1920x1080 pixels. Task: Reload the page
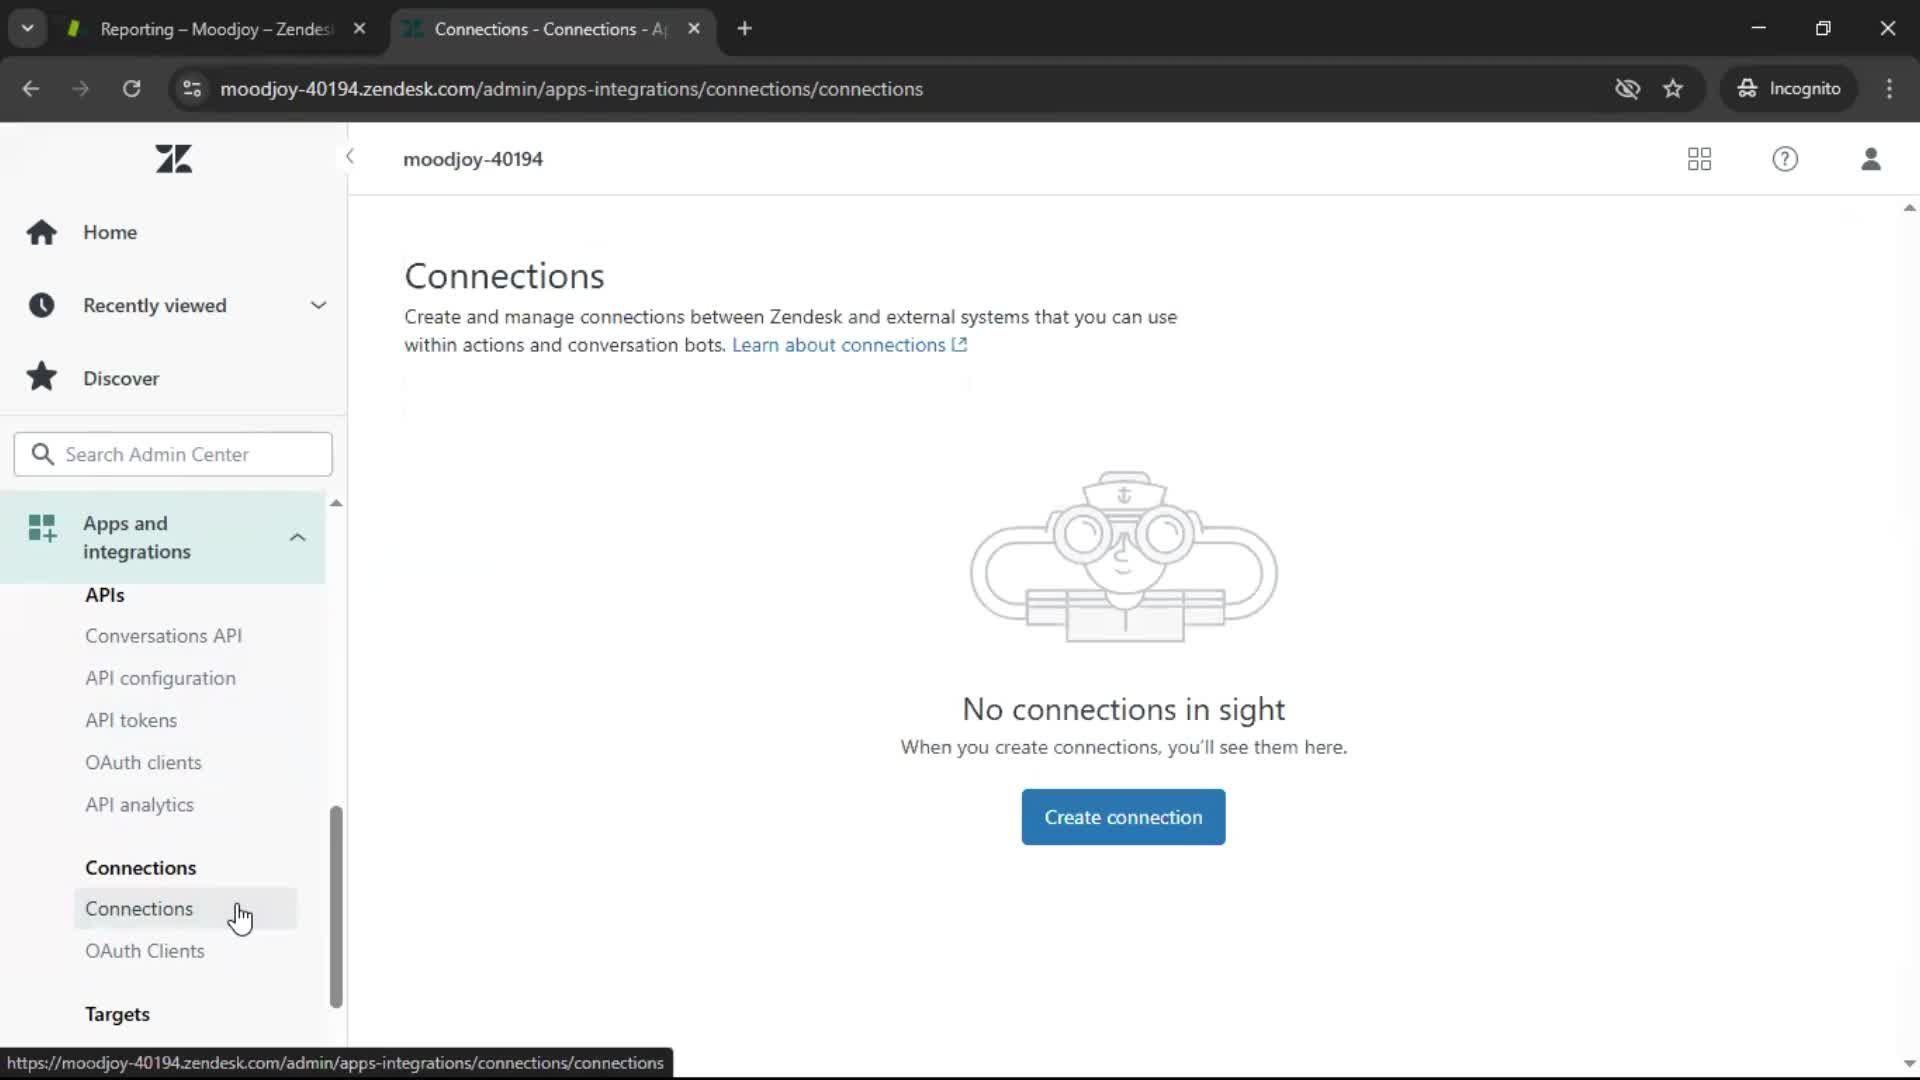(x=131, y=89)
